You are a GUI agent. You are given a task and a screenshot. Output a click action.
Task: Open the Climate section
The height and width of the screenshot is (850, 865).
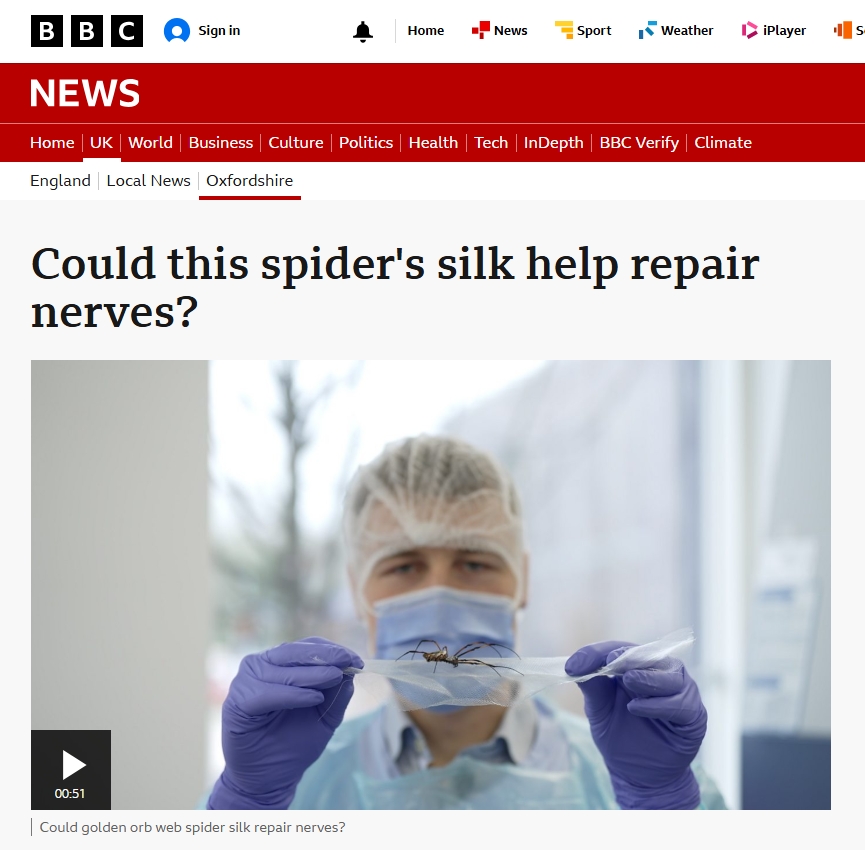pyautogui.click(x=723, y=143)
